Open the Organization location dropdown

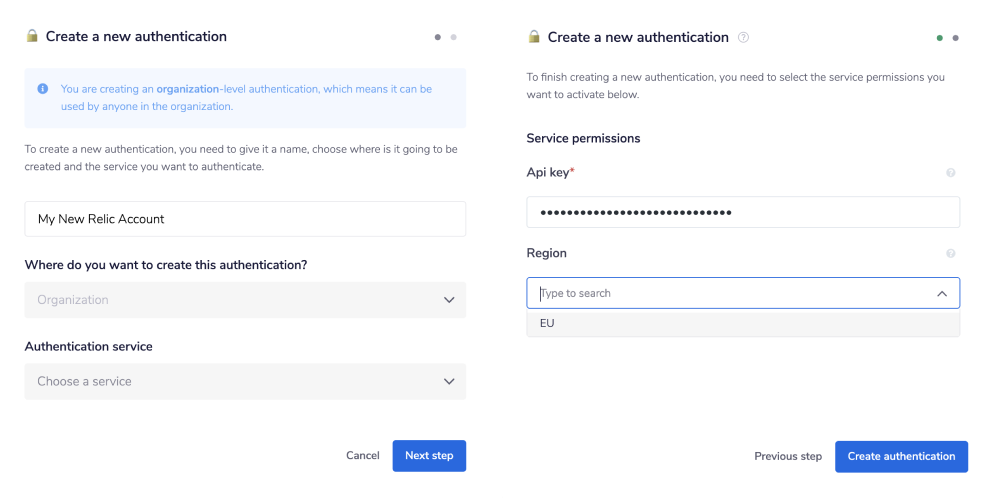(x=245, y=300)
